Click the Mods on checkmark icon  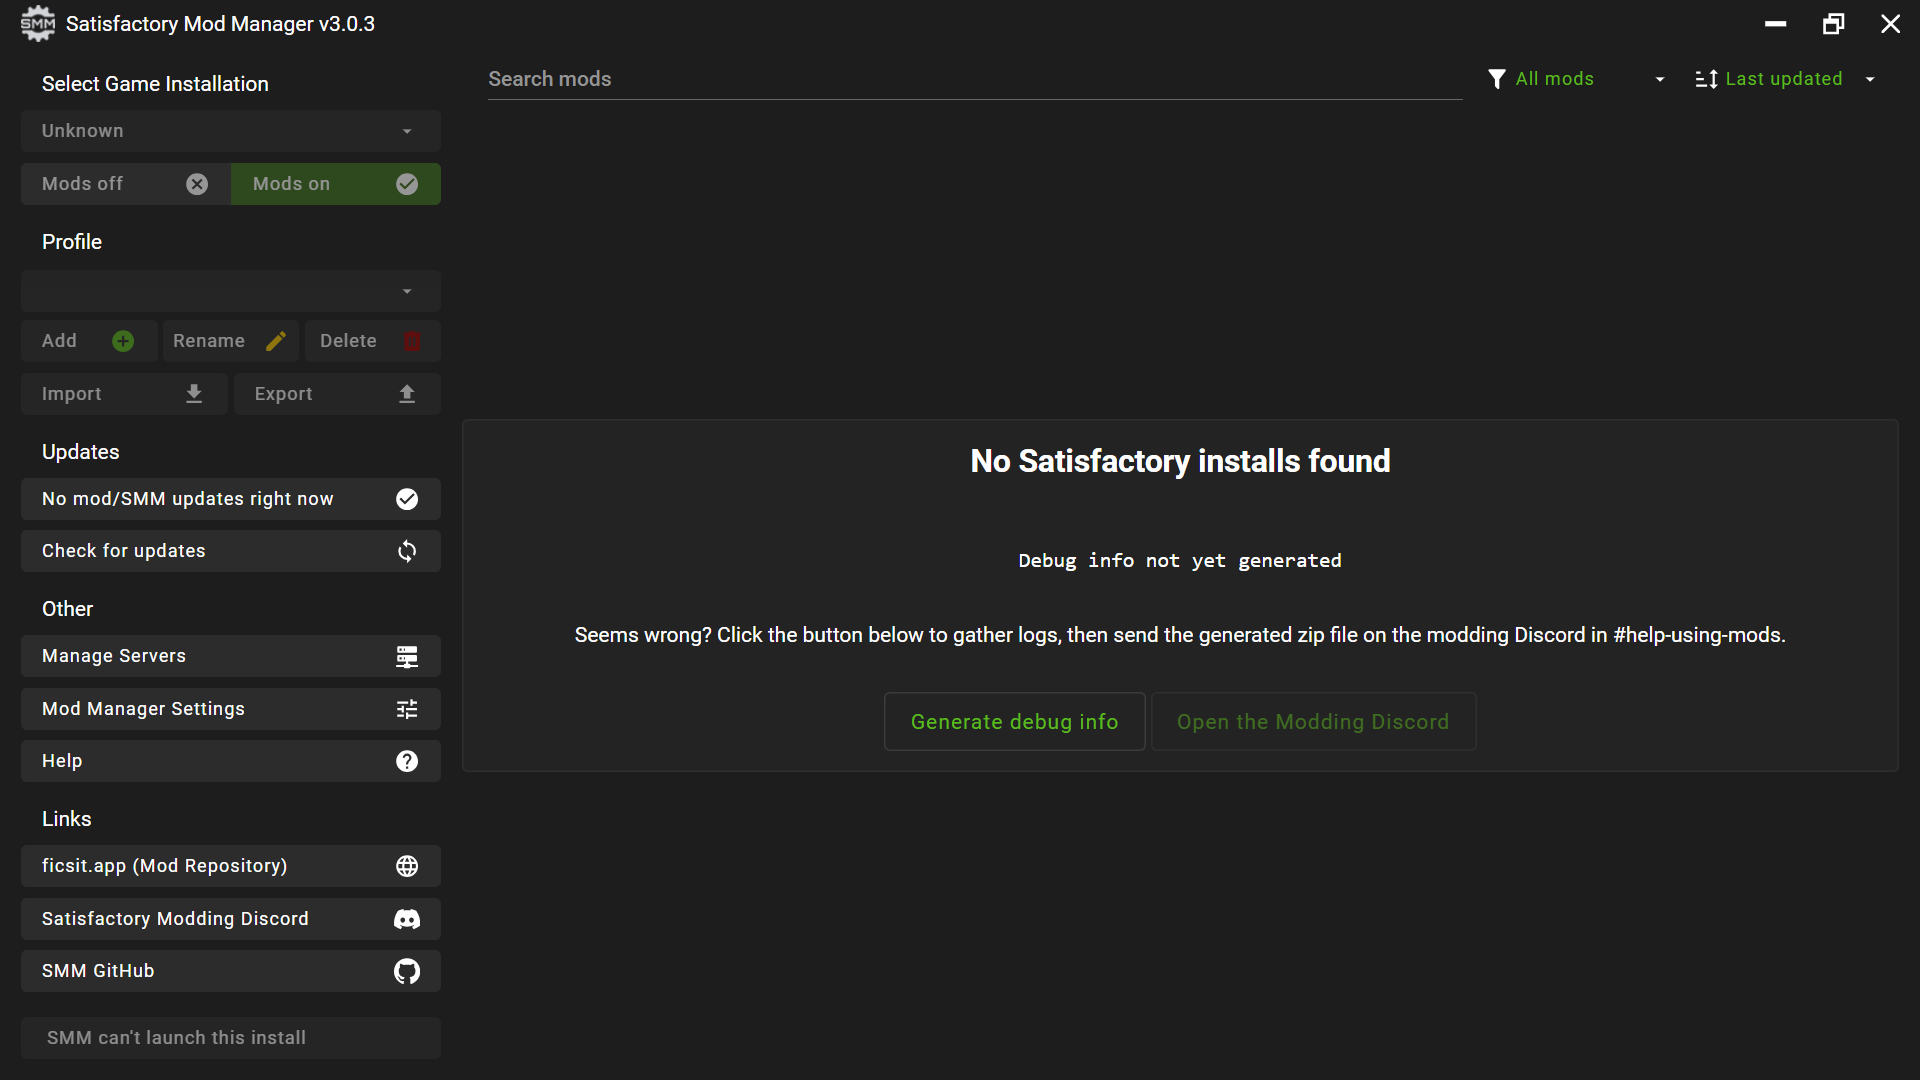(407, 184)
